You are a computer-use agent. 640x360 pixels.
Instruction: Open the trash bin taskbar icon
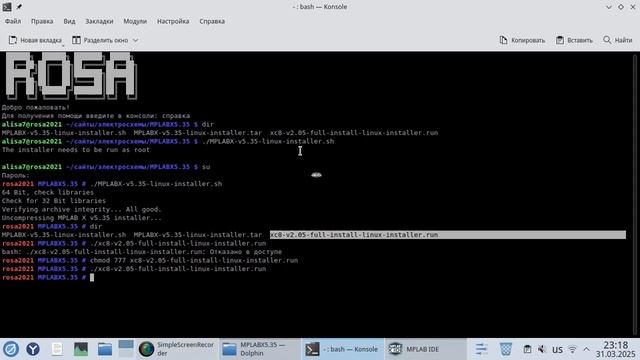coord(506,349)
